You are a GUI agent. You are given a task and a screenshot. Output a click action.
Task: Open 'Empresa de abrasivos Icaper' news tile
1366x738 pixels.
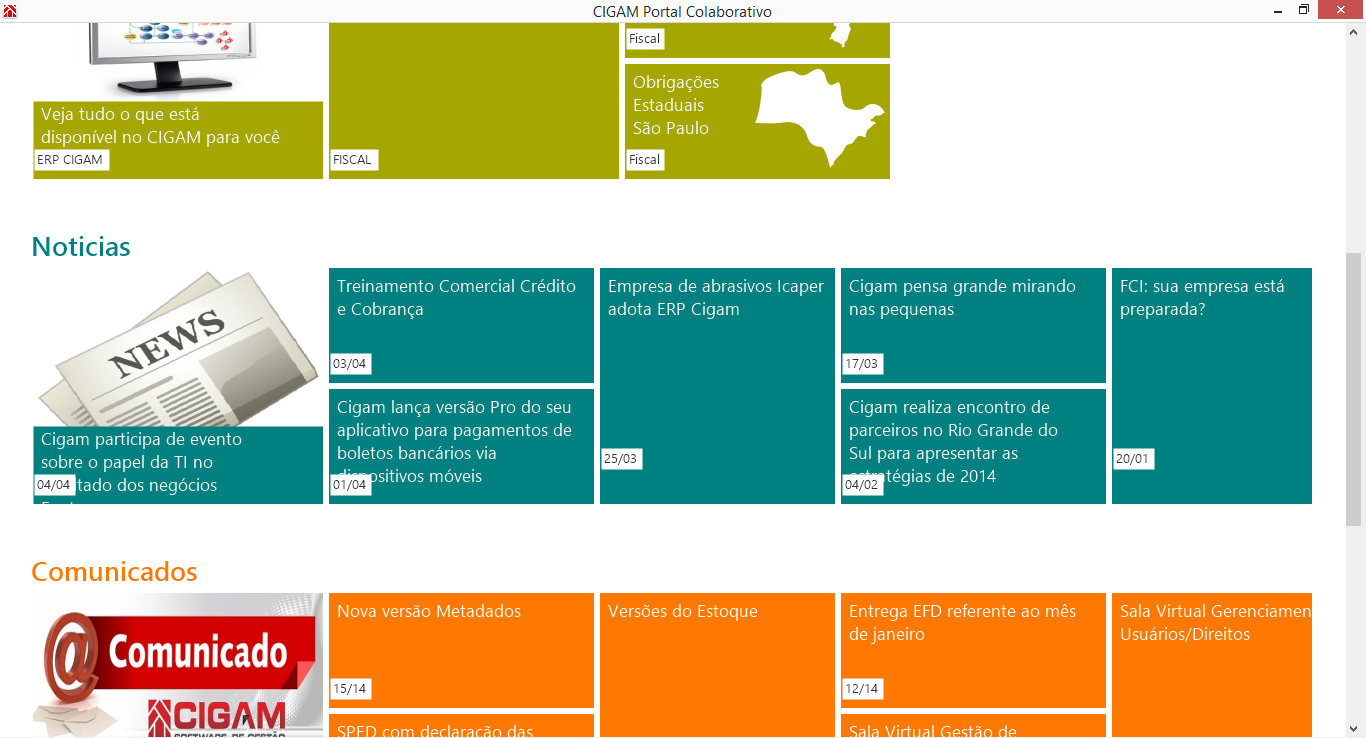[x=717, y=385]
